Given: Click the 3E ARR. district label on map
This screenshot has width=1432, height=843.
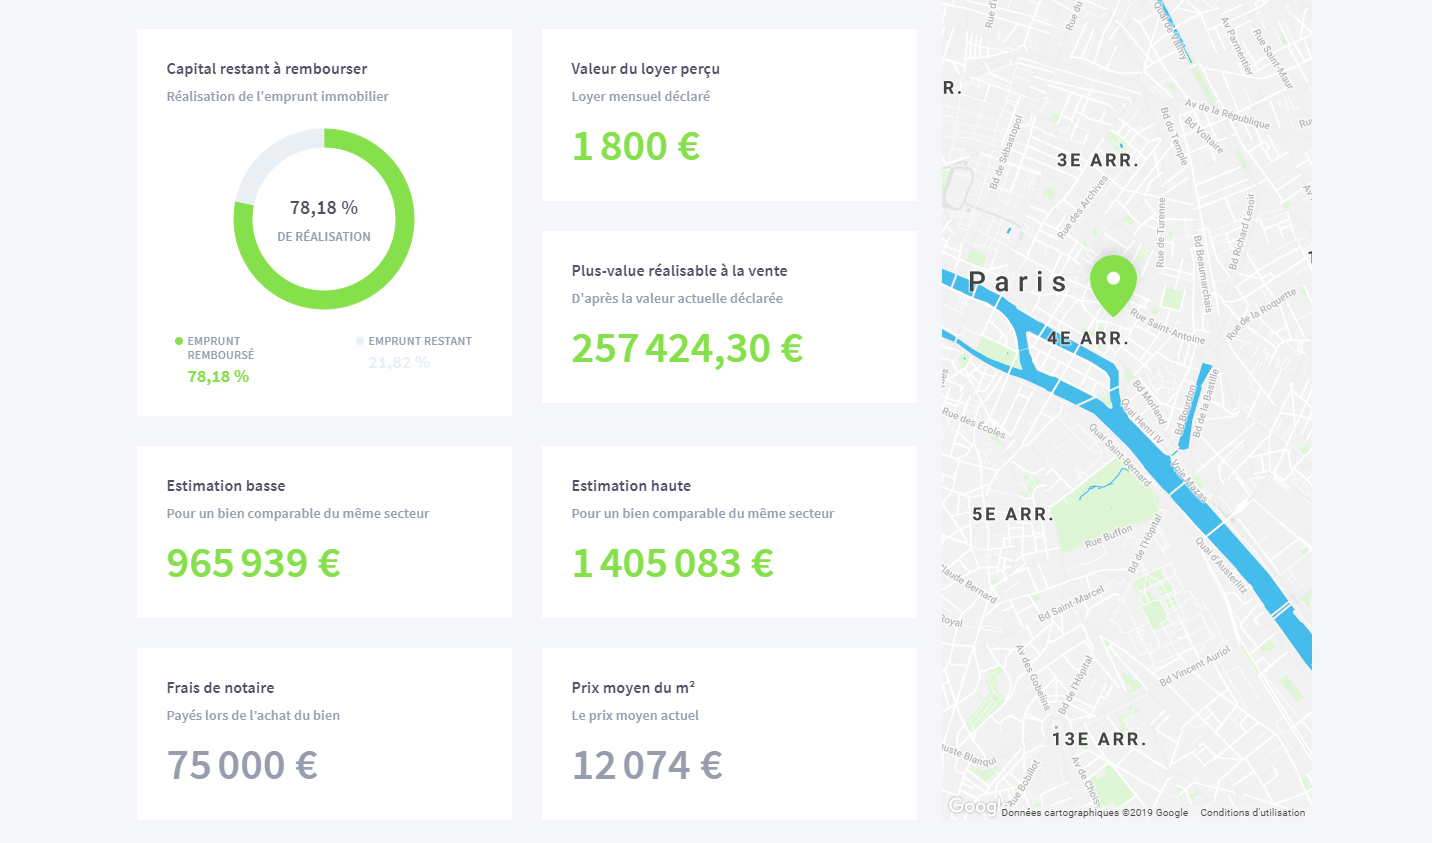Looking at the screenshot, I should pyautogui.click(x=1098, y=160).
